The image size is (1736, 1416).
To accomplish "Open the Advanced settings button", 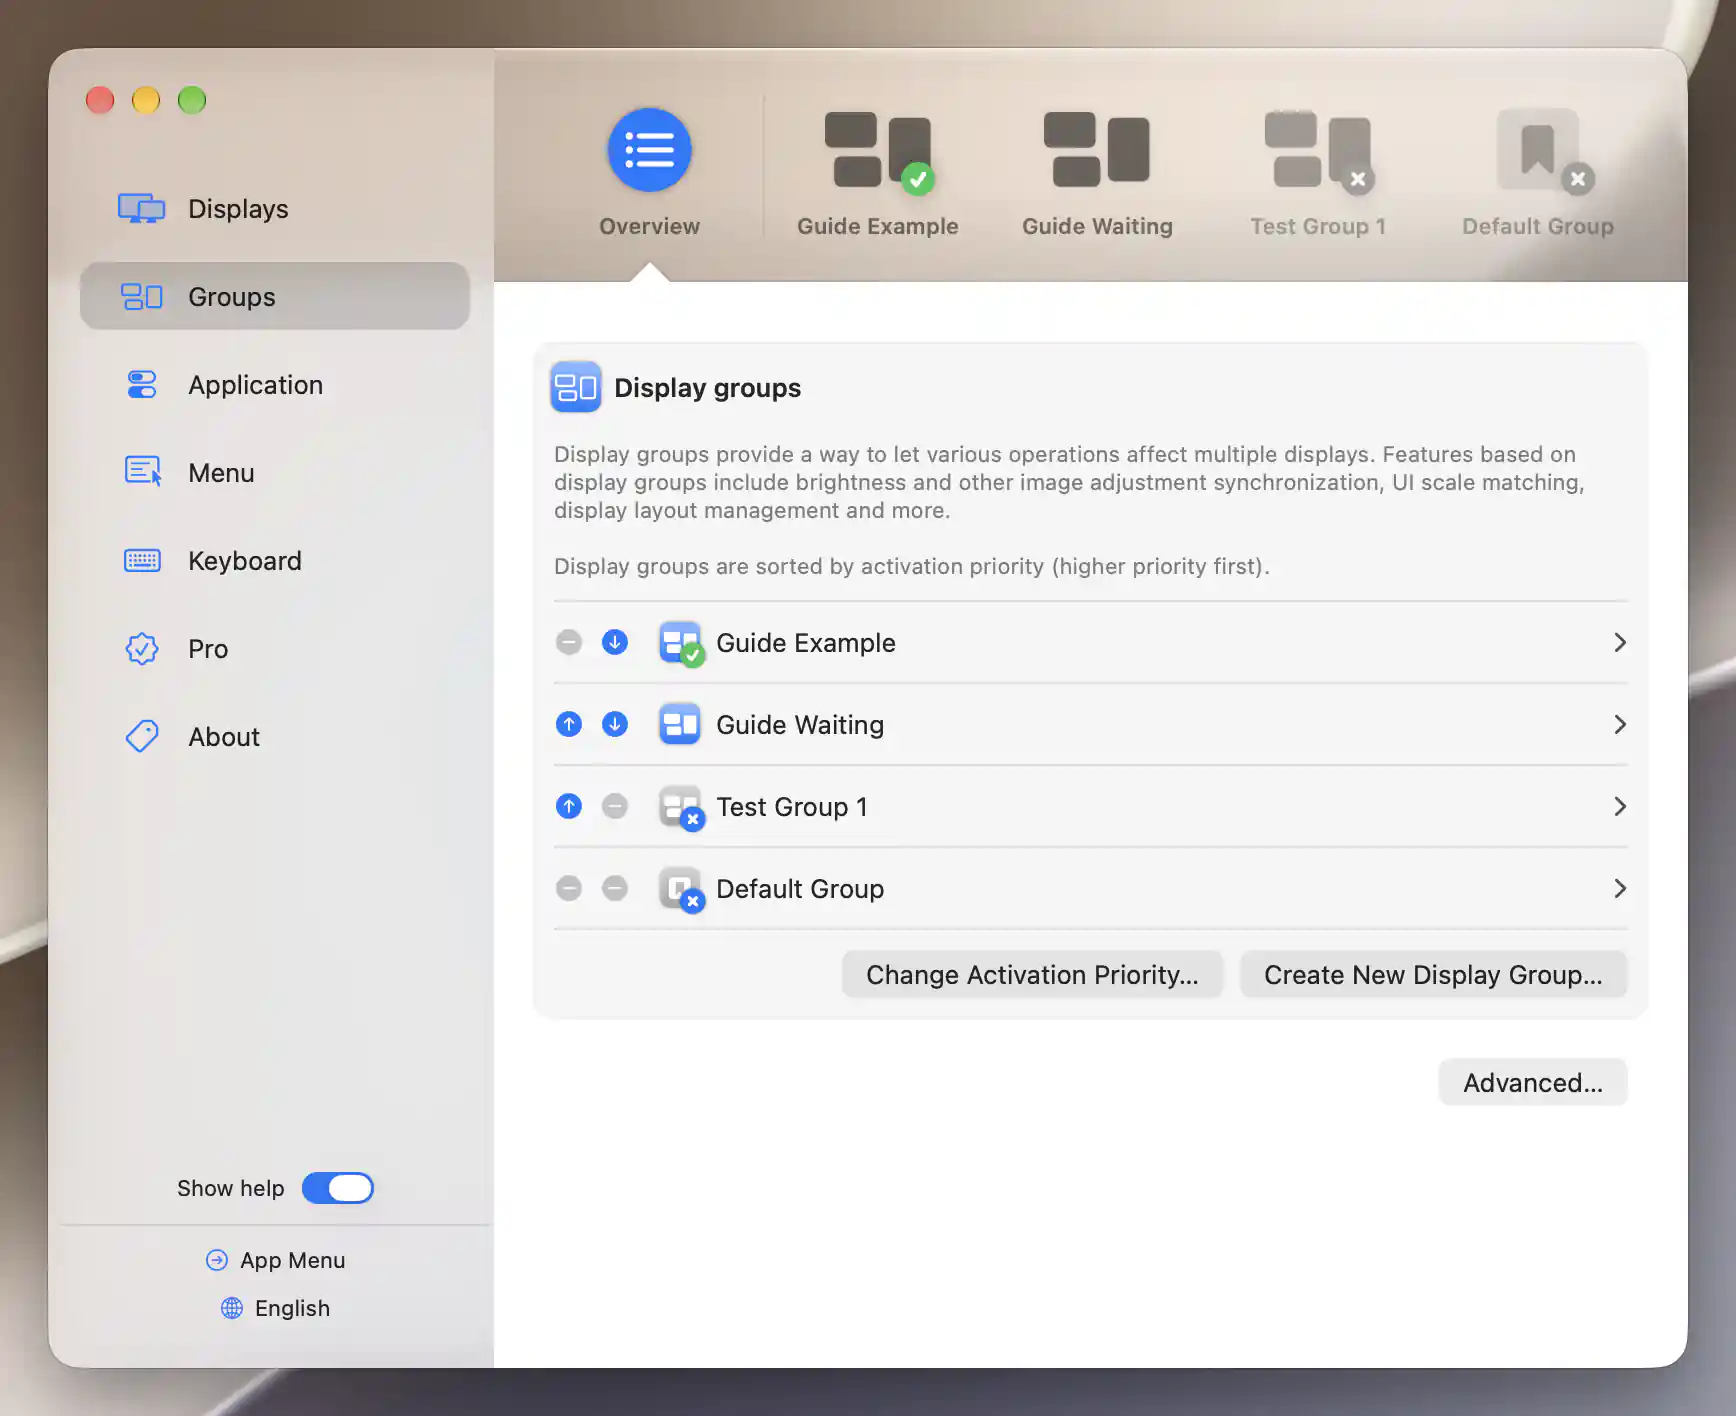I will 1533,1082.
